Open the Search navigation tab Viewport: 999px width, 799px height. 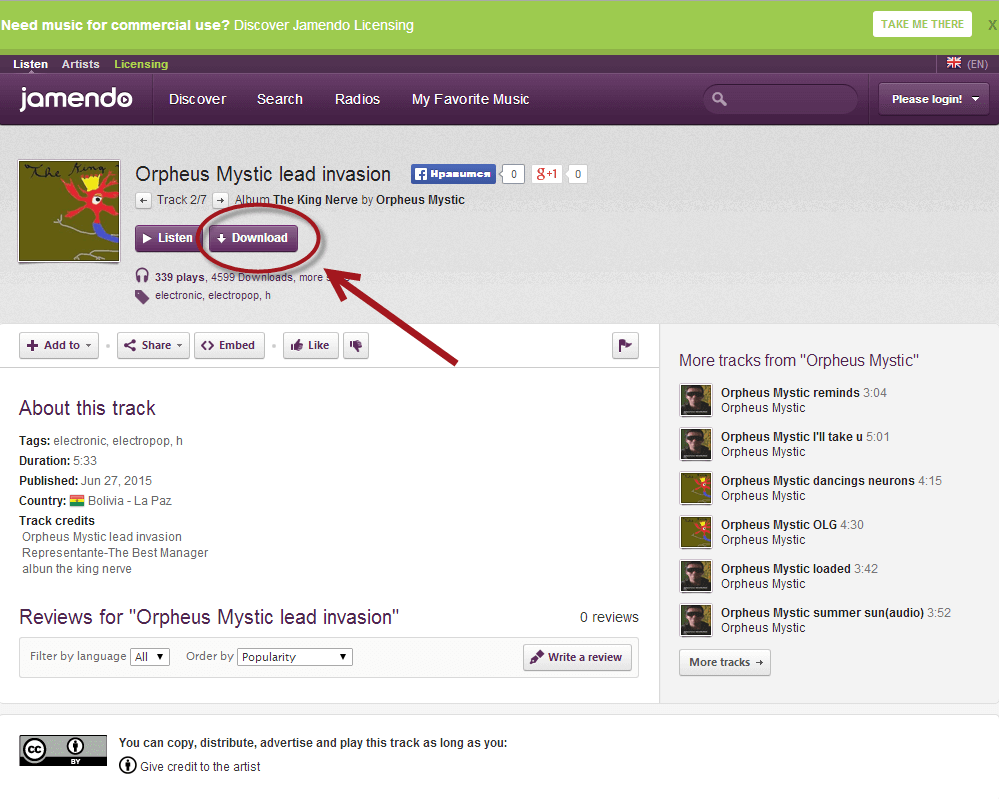(280, 99)
